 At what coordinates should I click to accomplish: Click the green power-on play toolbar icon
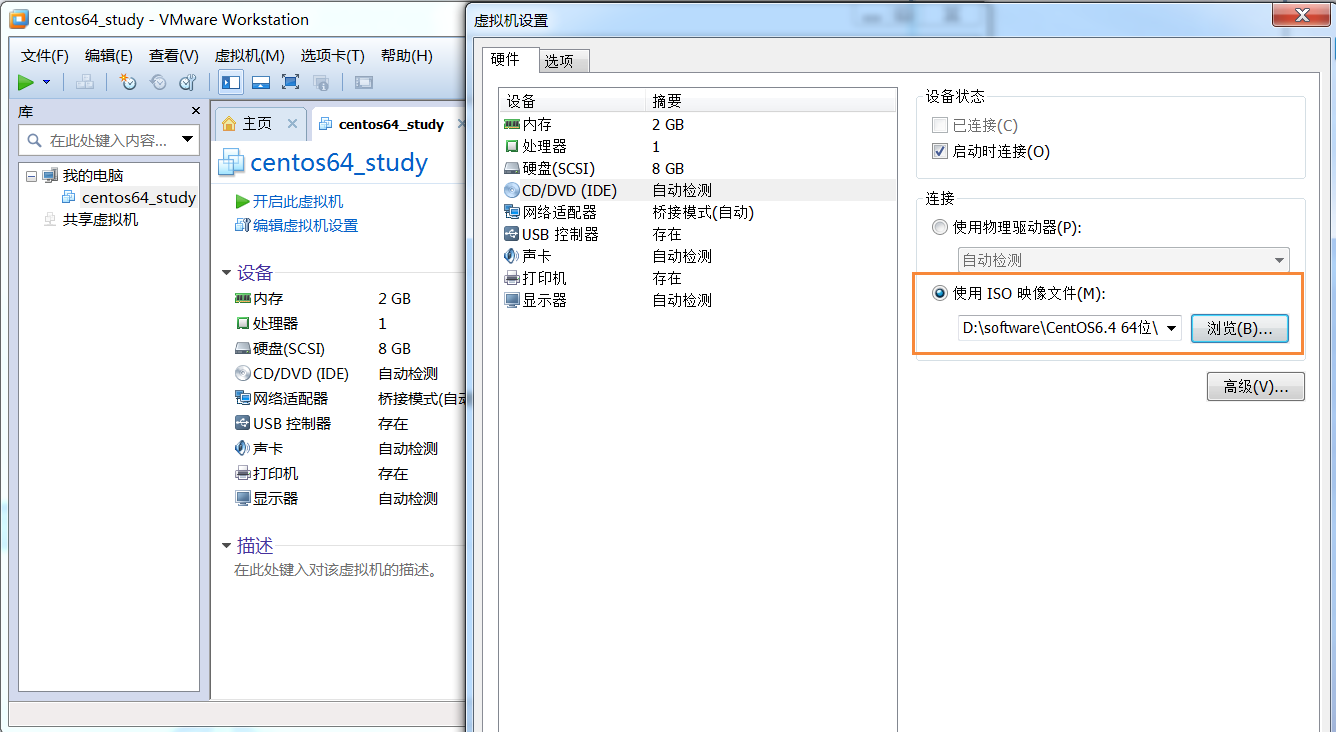coord(26,82)
